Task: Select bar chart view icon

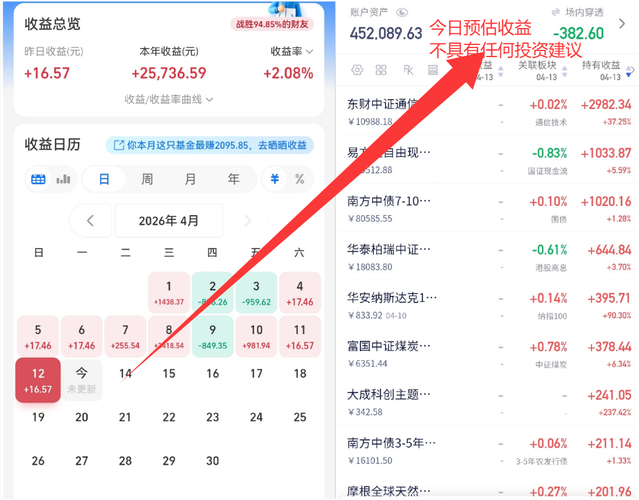Action: [x=63, y=179]
